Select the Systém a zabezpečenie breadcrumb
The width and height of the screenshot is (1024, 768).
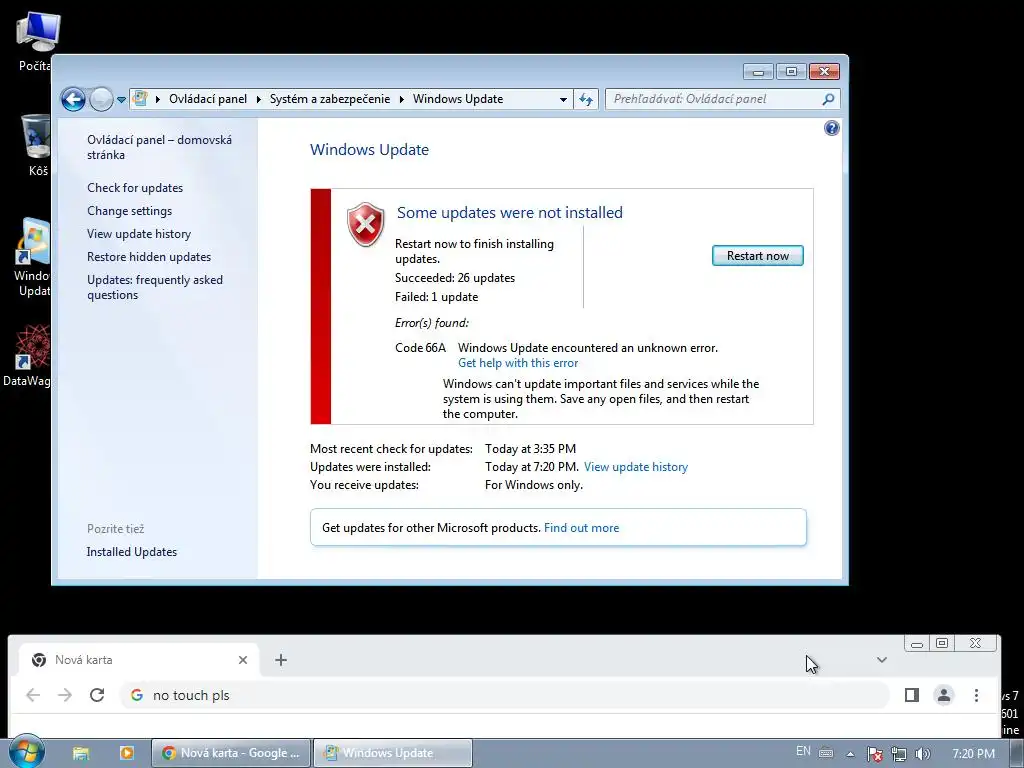coord(330,99)
